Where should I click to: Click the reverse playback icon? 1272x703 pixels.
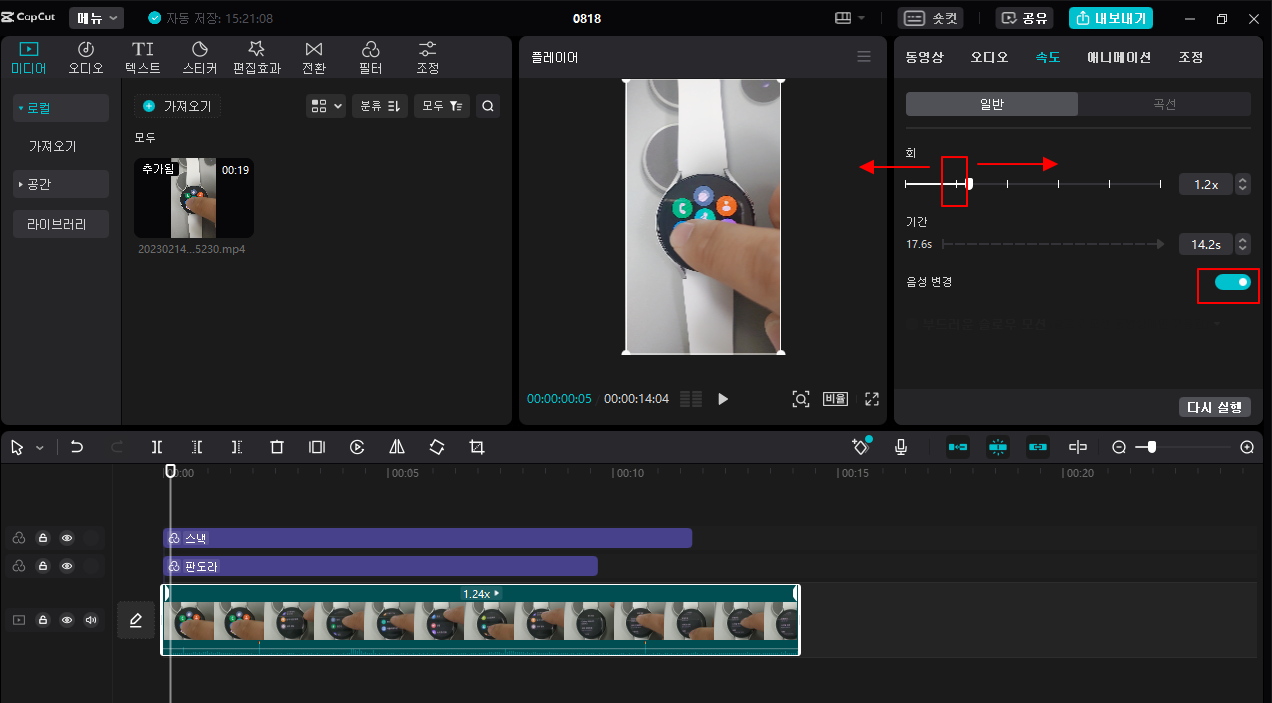357,447
